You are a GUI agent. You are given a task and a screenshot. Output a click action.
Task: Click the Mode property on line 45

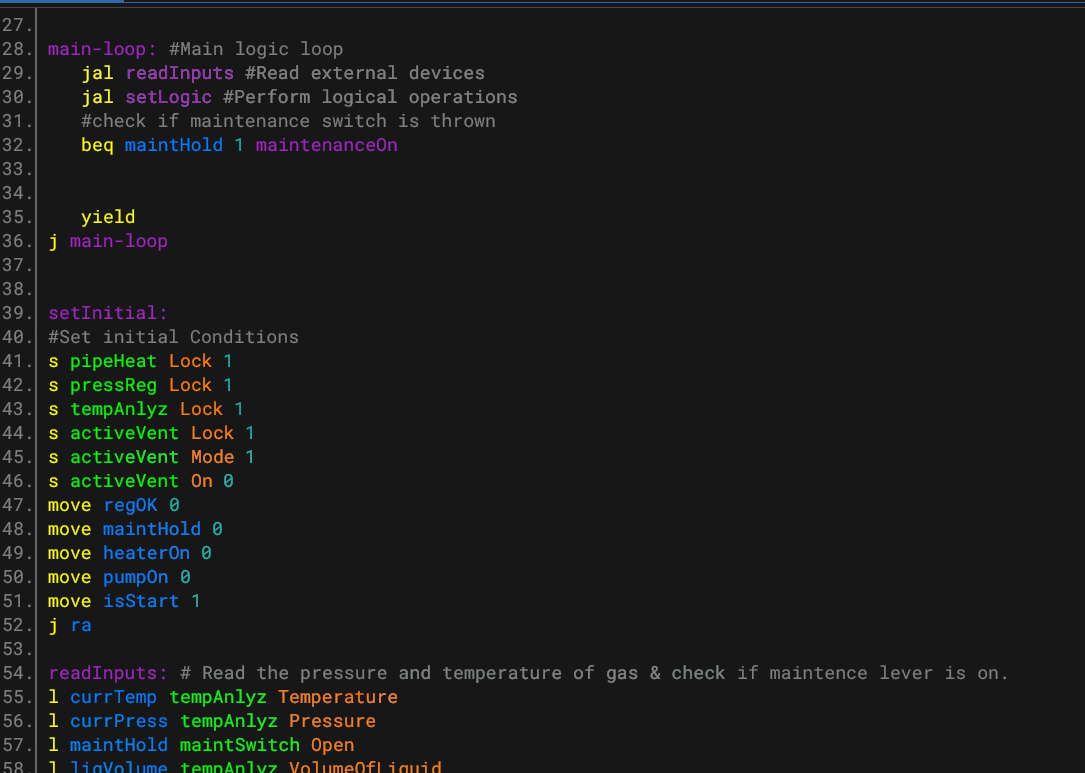tap(212, 457)
